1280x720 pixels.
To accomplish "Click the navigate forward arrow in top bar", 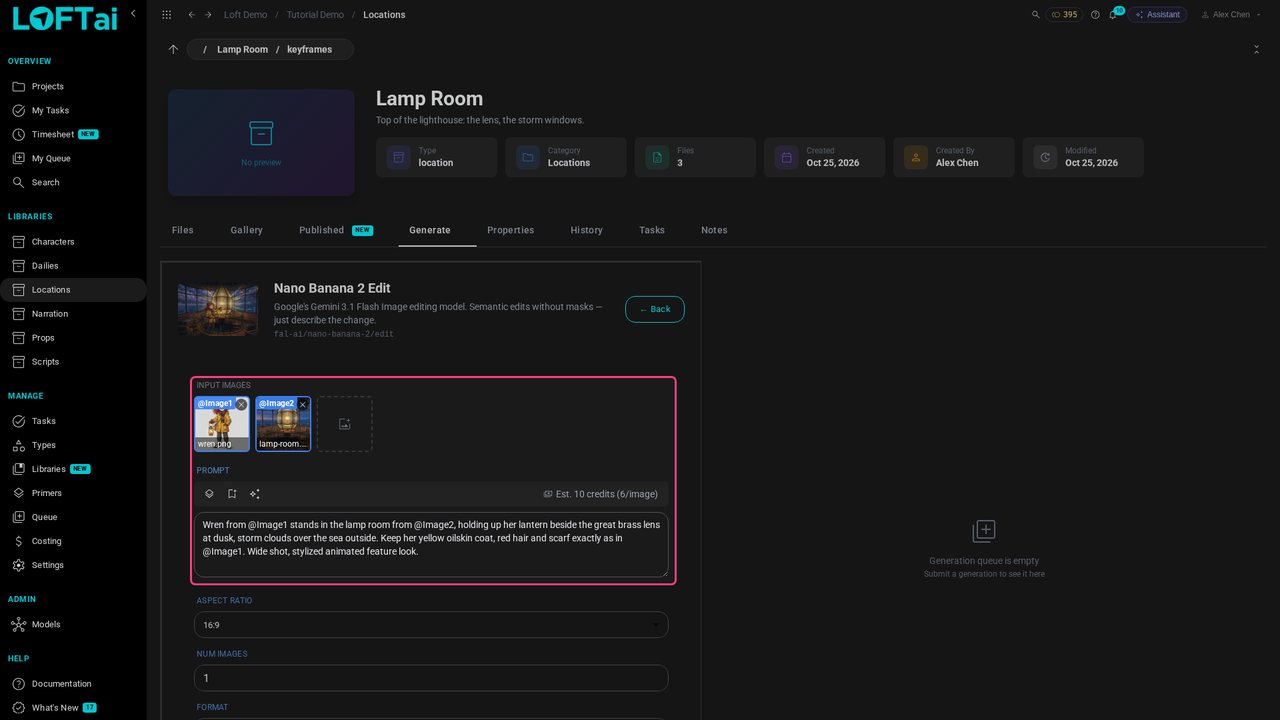I will pos(208,15).
